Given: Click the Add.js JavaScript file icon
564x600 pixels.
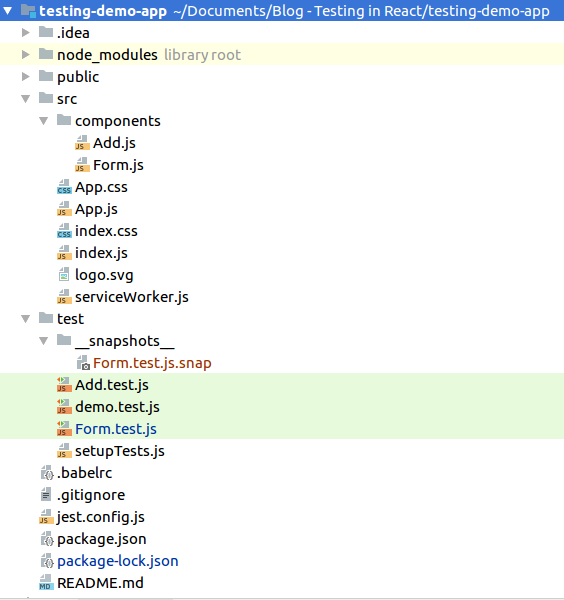Looking at the screenshot, I should (82, 143).
